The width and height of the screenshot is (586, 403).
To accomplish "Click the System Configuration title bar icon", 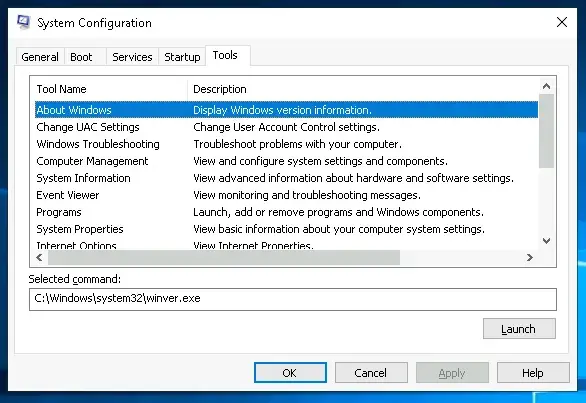I will (x=24, y=22).
